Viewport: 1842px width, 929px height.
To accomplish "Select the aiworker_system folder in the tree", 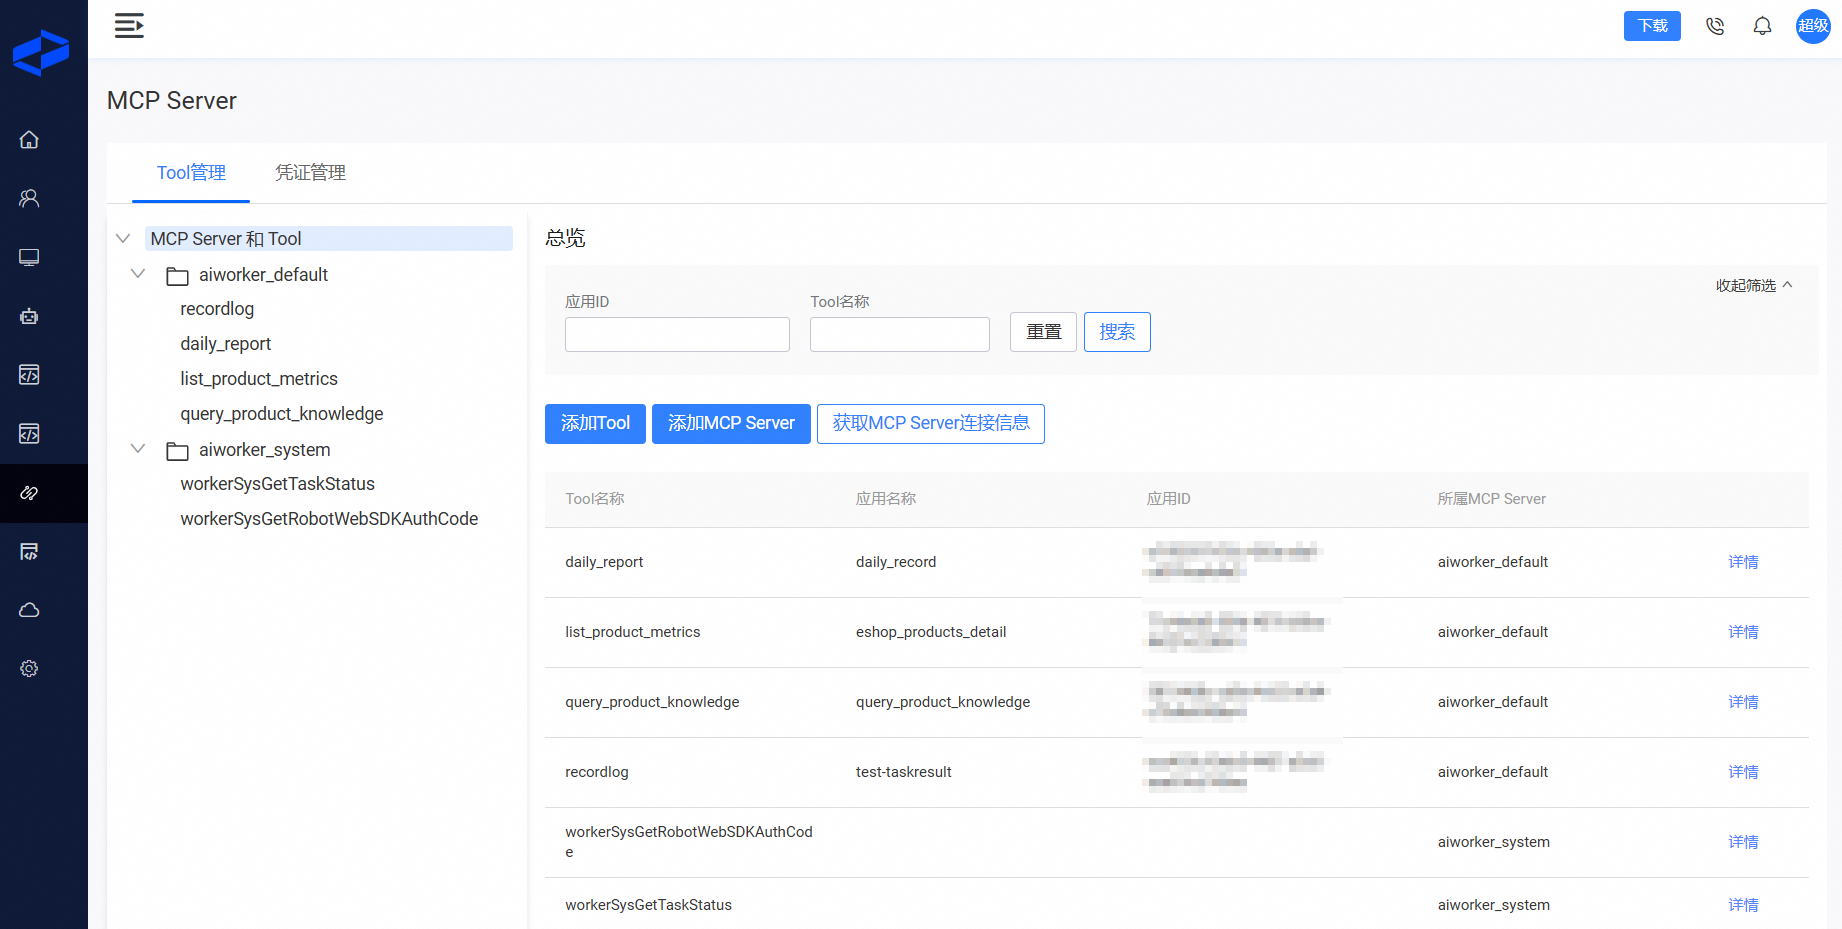I will point(264,450).
